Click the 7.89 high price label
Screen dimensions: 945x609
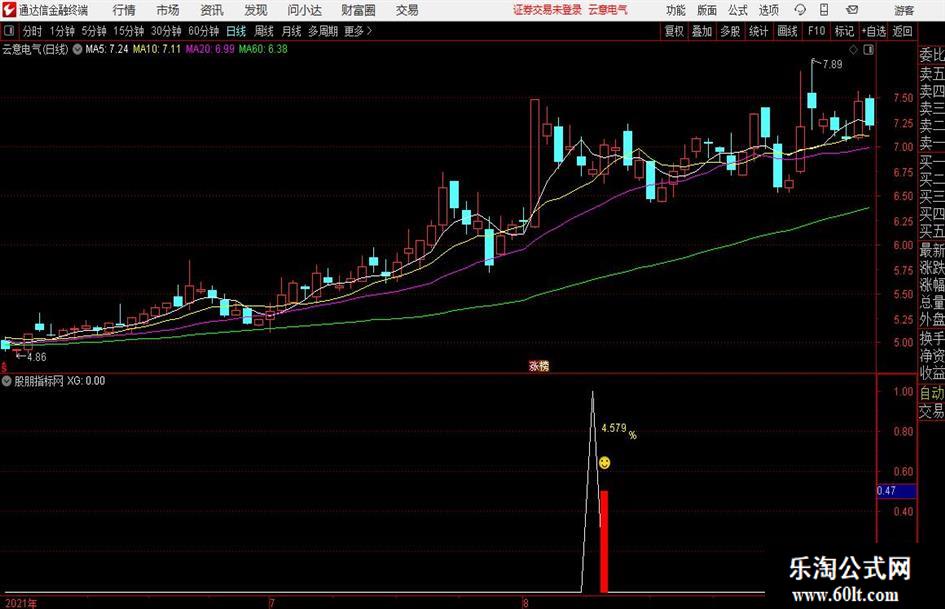(x=832, y=65)
